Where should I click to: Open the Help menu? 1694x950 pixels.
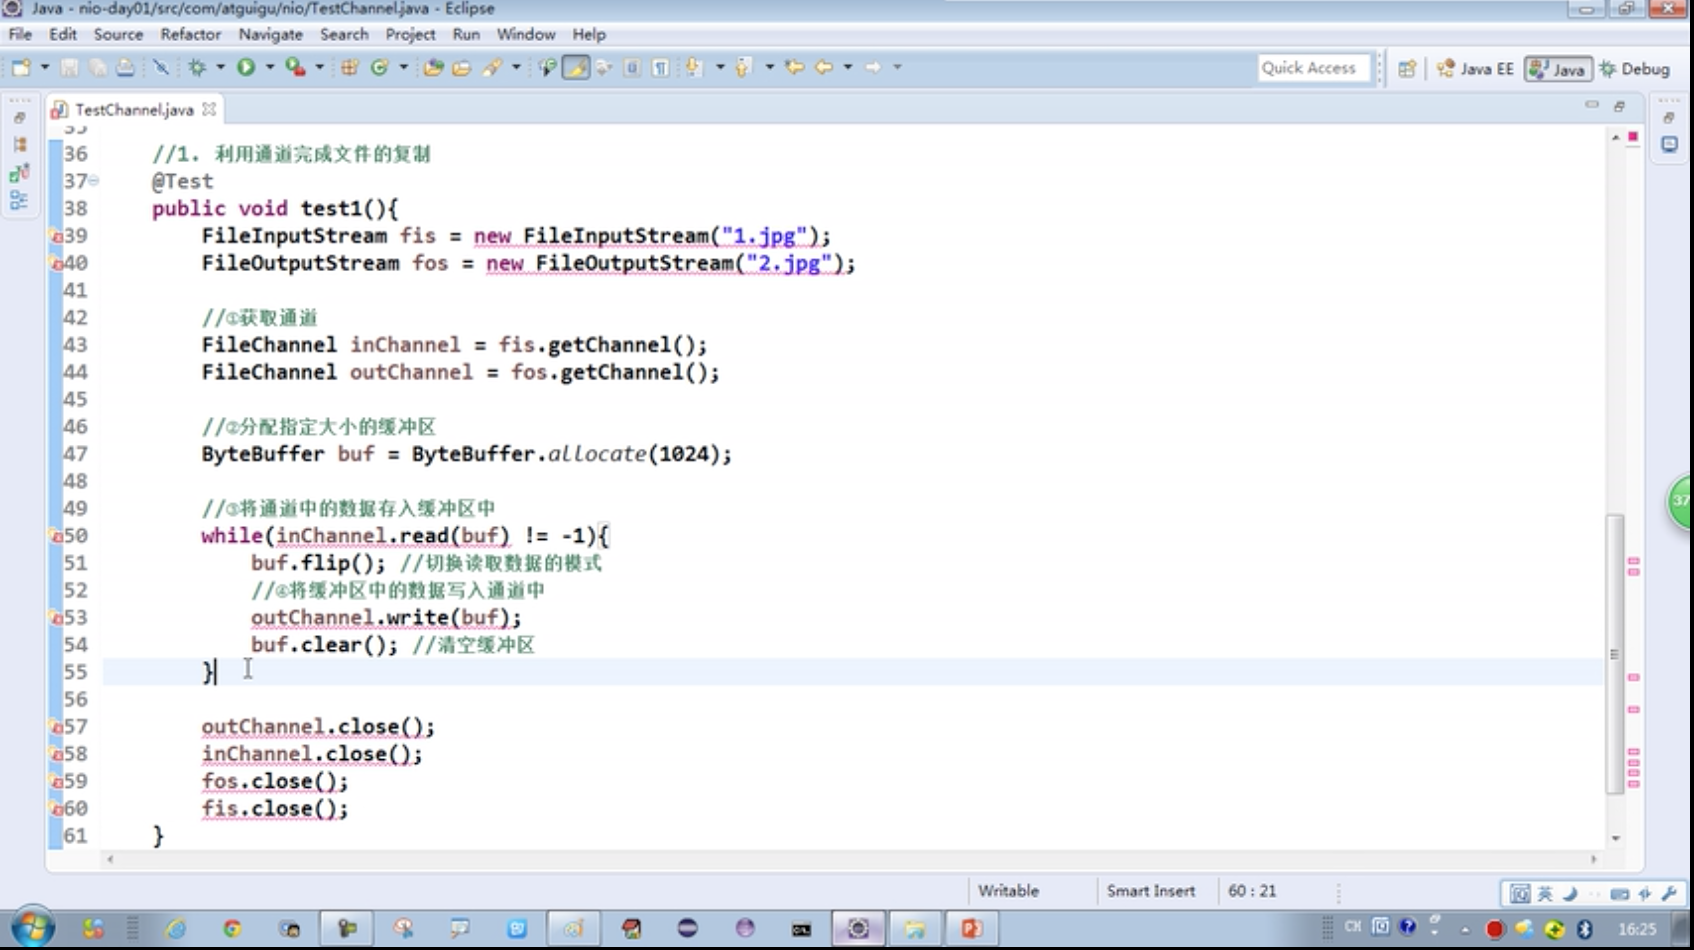pos(589,34)
